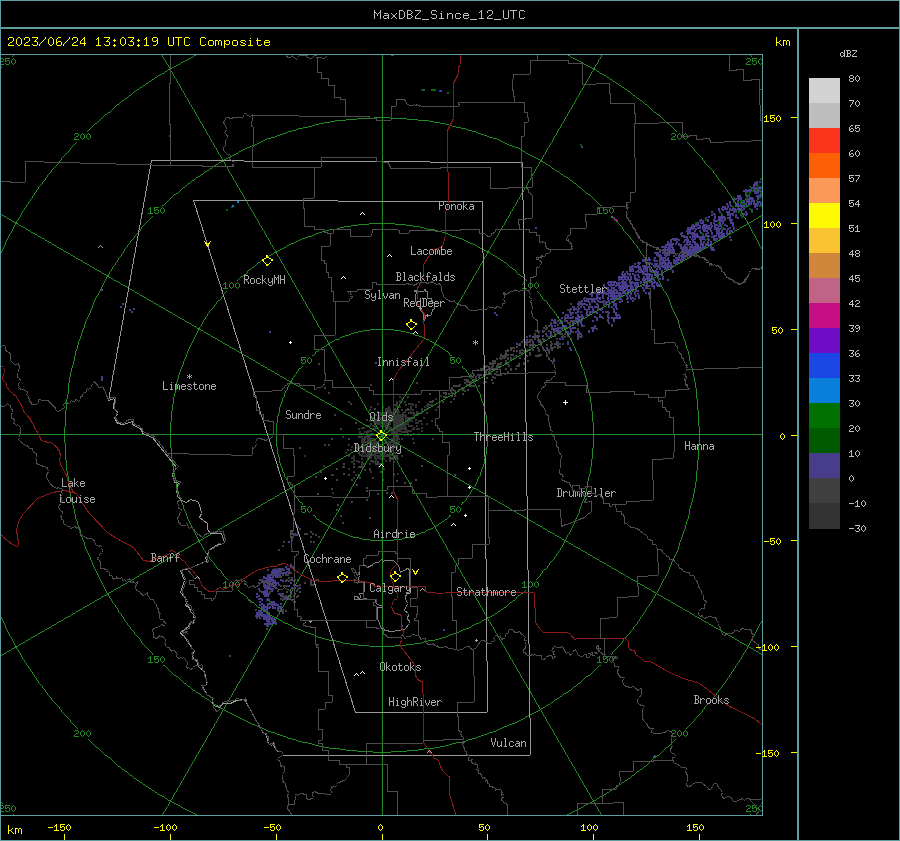
Task: Click the Innisfail city label
Action: [x=403, y=362]
